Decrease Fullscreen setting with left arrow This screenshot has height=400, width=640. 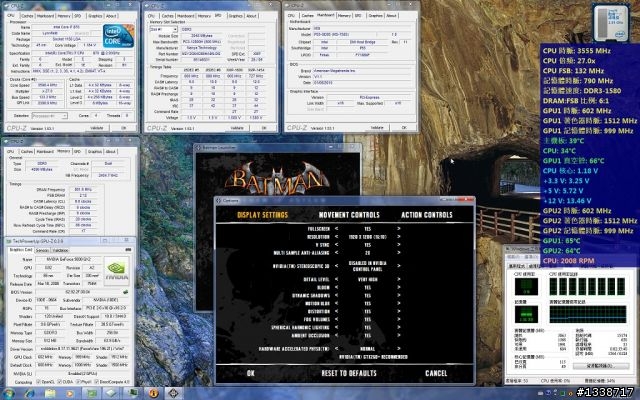point(336,229)
